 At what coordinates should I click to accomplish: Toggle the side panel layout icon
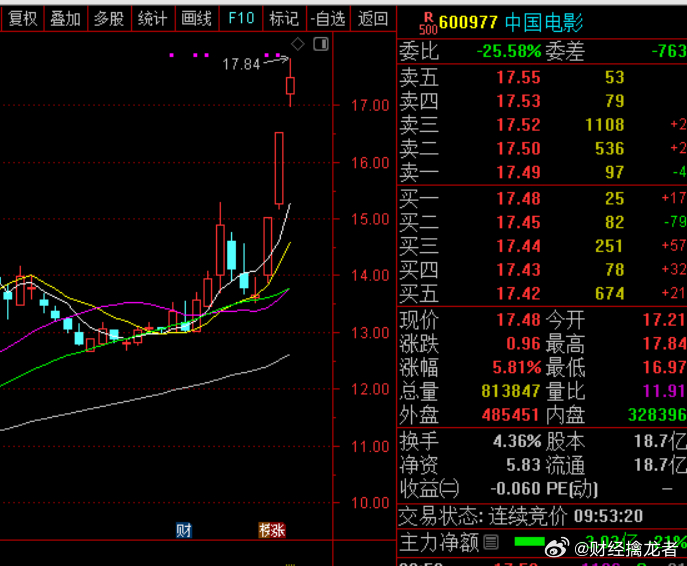321,44
